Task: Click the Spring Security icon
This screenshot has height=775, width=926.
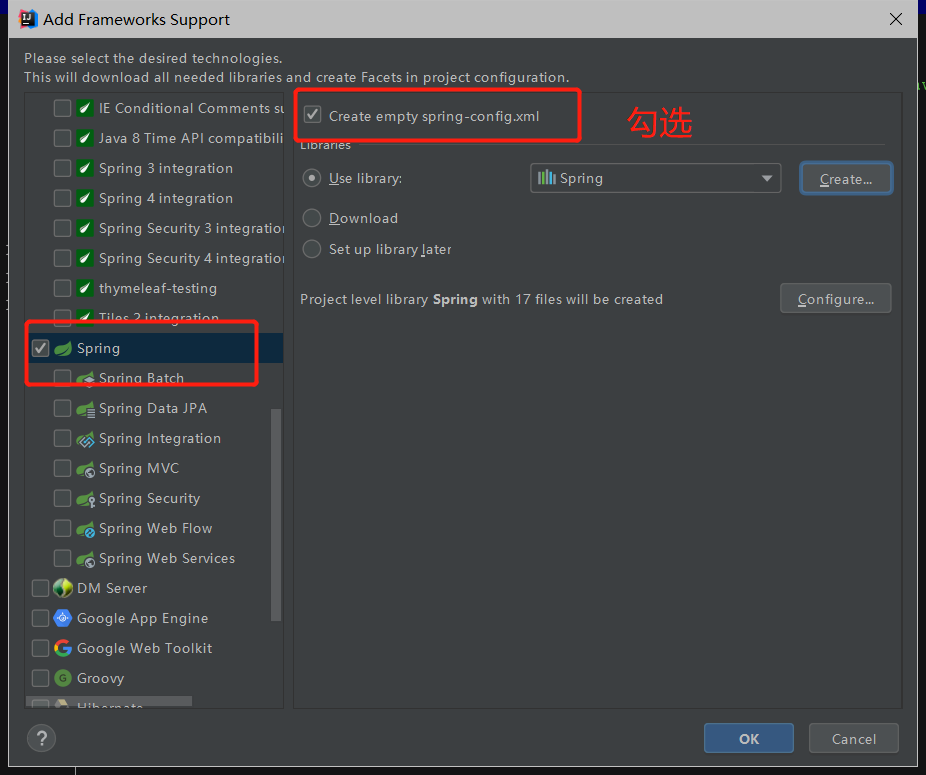Action: pos(86,499)
